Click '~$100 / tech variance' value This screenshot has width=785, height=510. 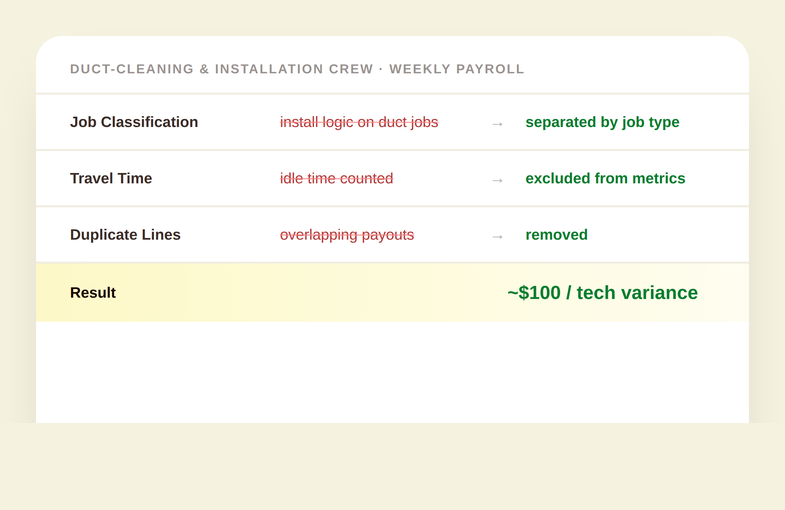point(602,293)
